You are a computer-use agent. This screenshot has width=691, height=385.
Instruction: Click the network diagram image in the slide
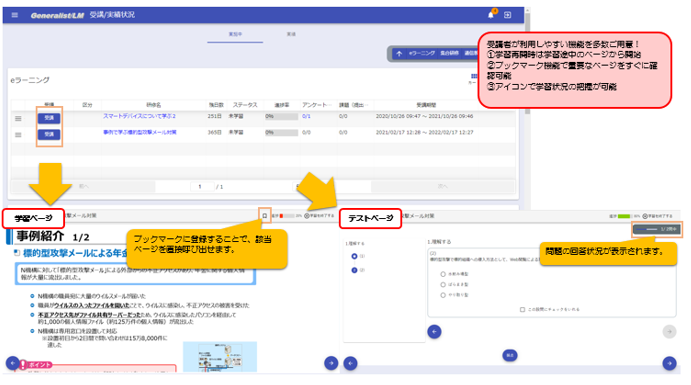(x=220, y=357)
